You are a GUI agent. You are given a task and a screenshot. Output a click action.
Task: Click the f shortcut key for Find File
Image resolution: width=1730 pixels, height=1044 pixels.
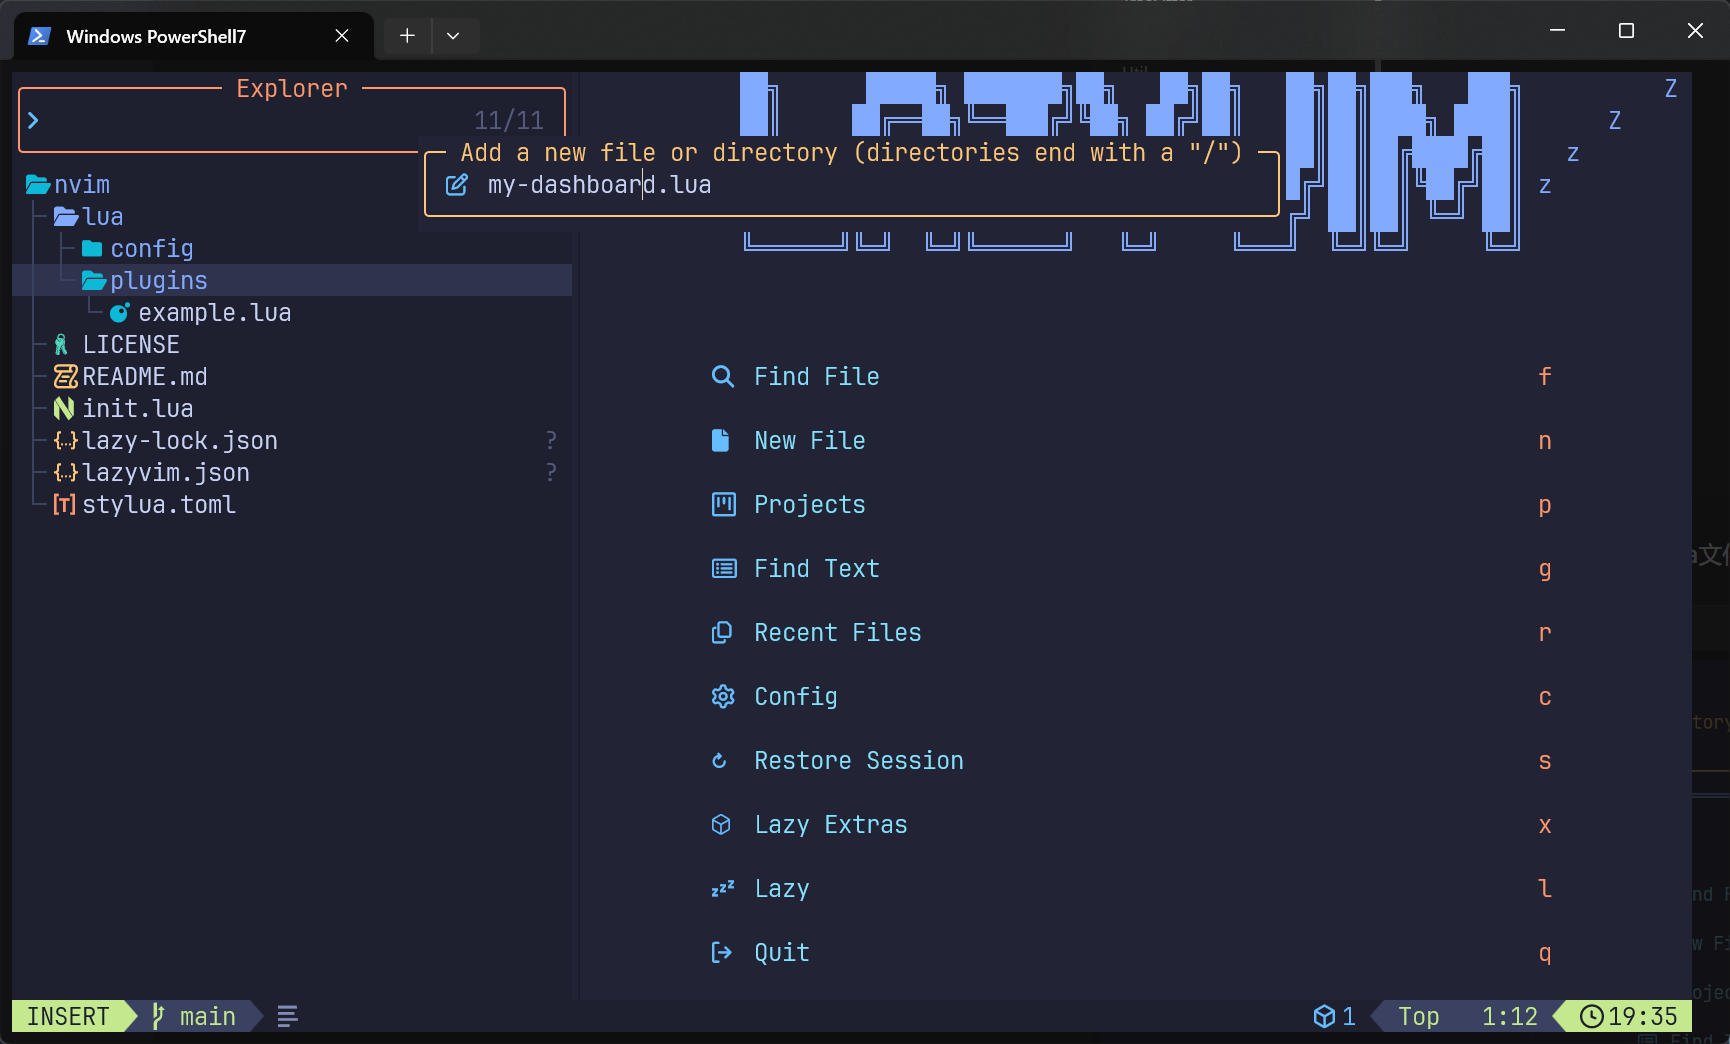(1545, 377)
